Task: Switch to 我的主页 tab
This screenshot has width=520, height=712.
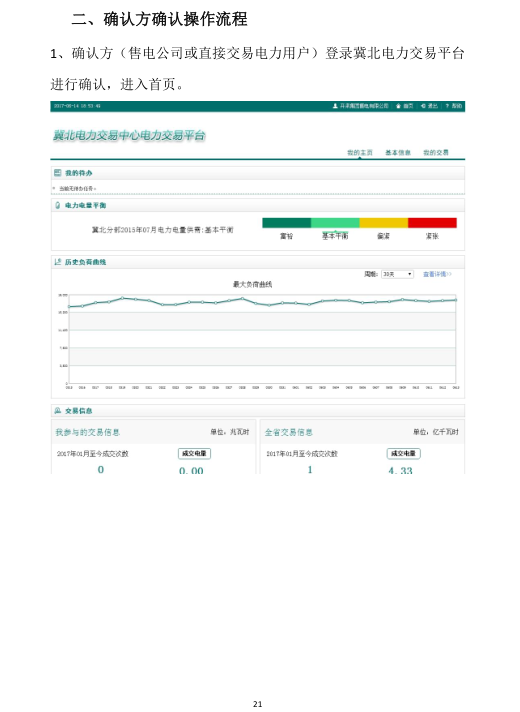Action: tap(360, 153)
